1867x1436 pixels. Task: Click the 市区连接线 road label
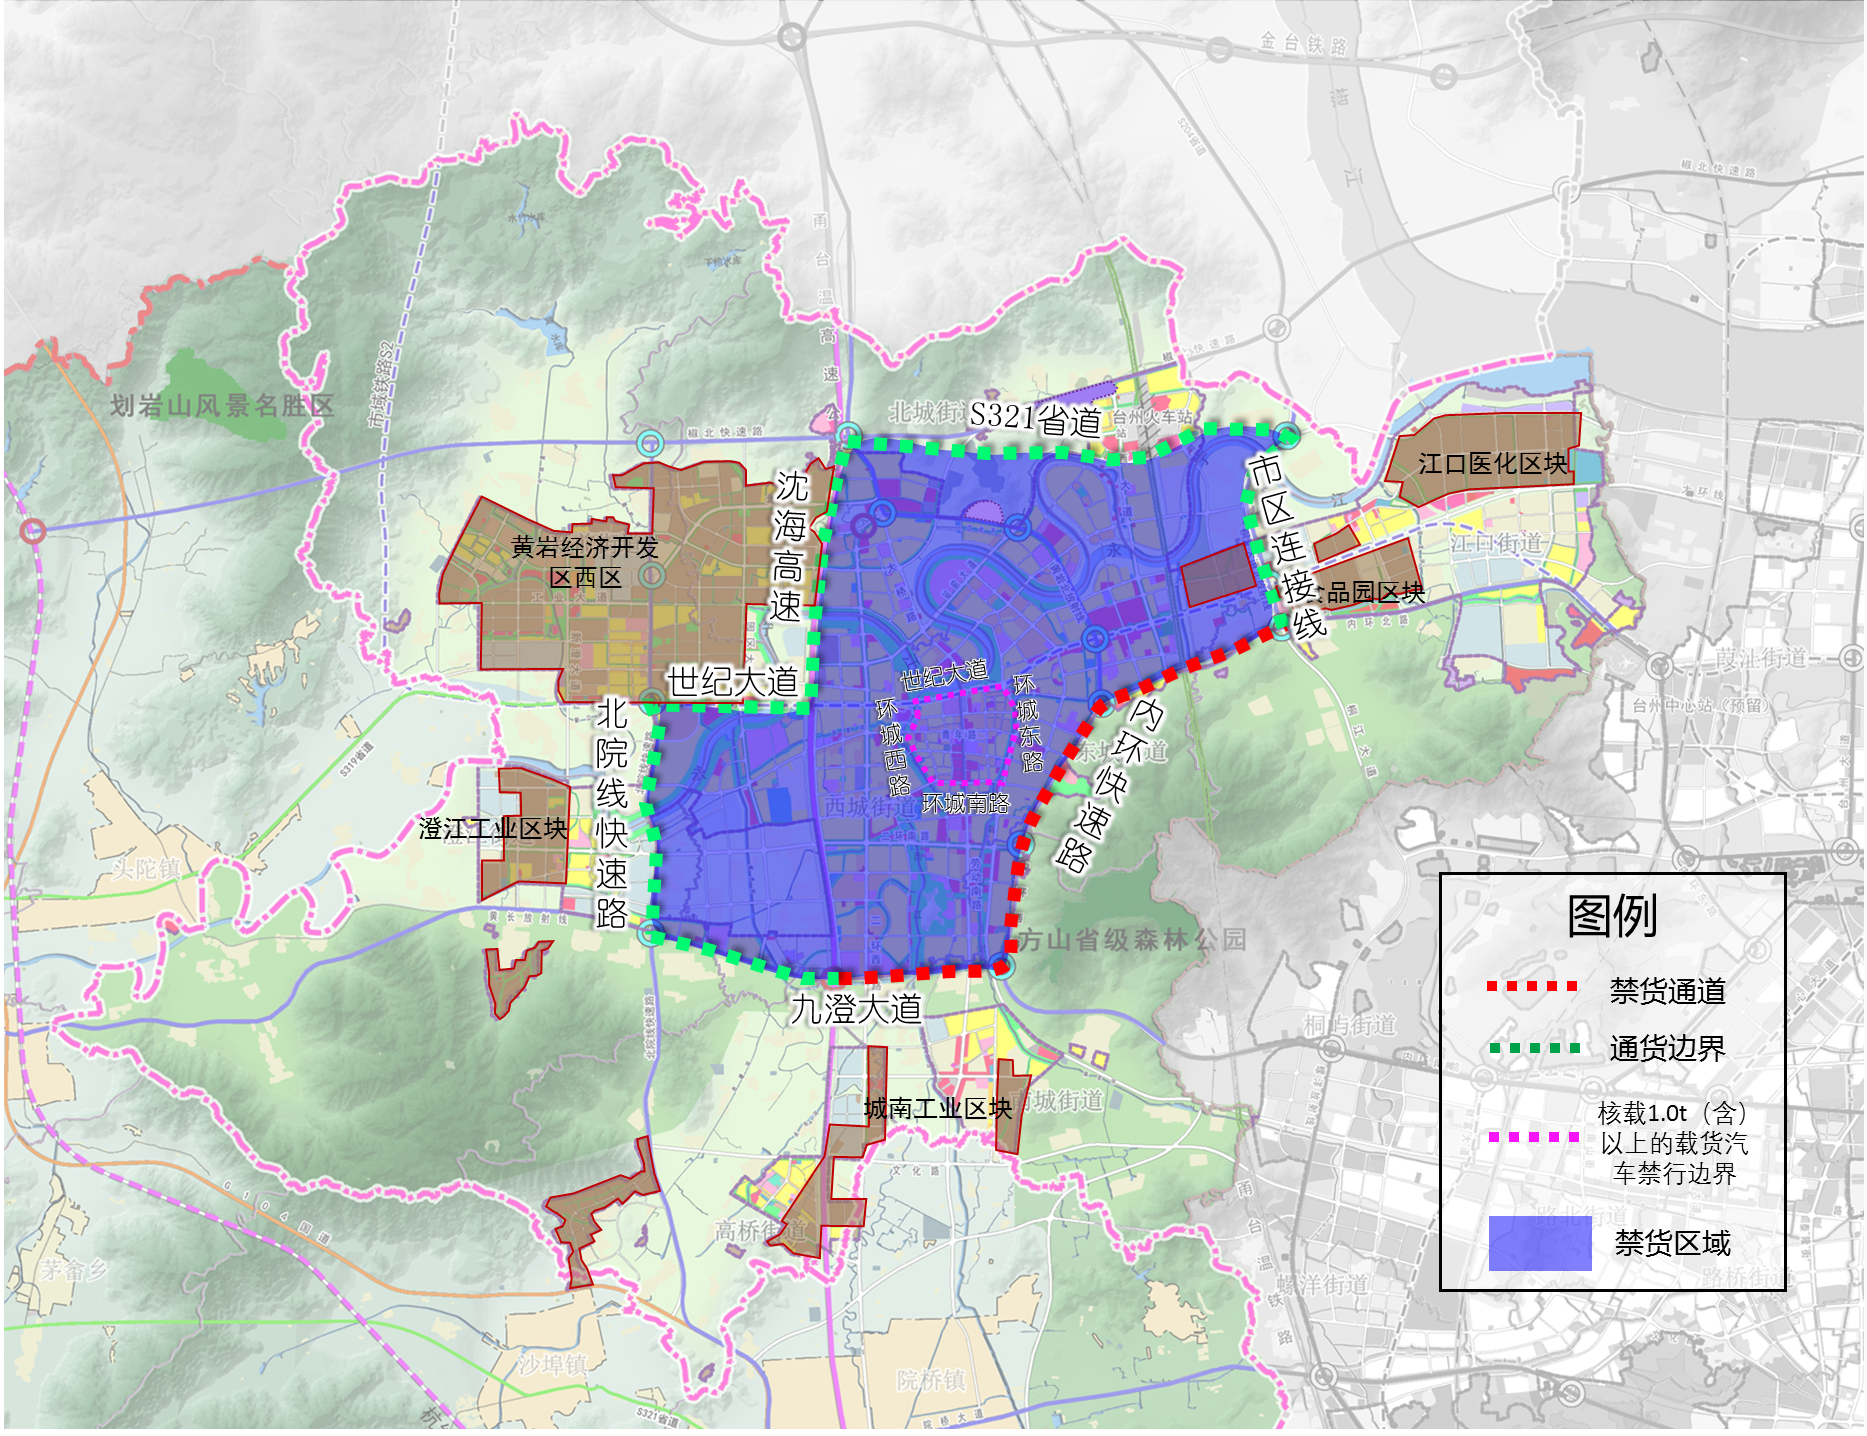click(1287, 546)
